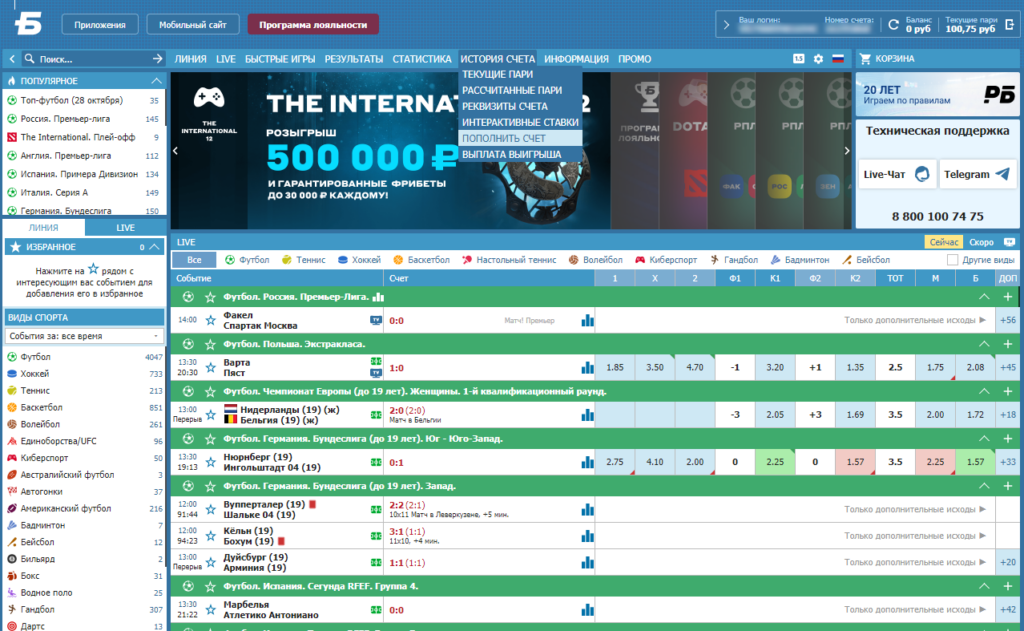Collapse the left sidebar arrow
Viewport: 1024px width, 631px height.
12,59
